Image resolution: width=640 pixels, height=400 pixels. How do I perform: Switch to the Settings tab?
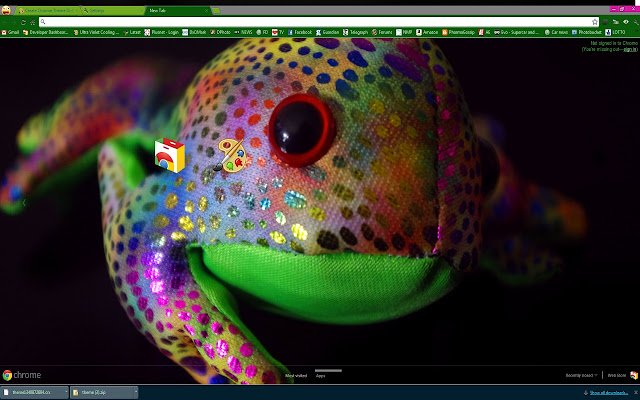click(111, 11)
